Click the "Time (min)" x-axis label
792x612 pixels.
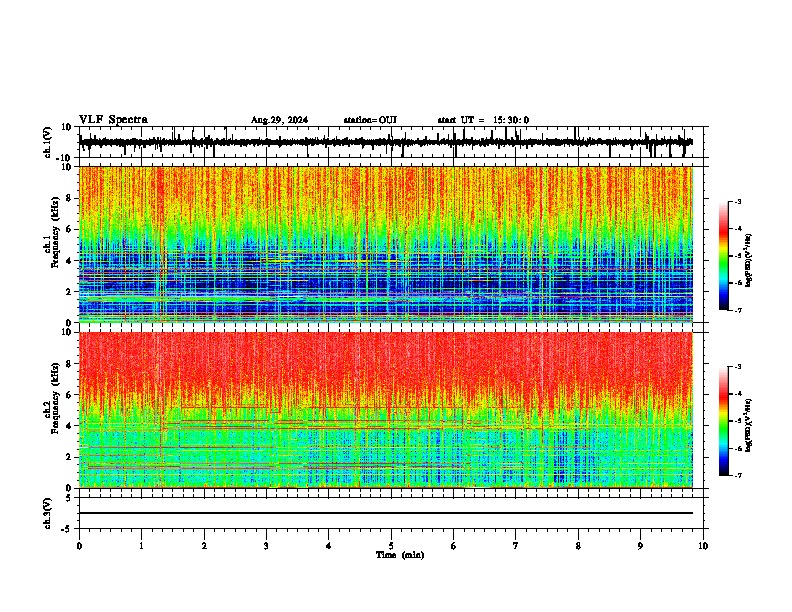pos(400,555)
